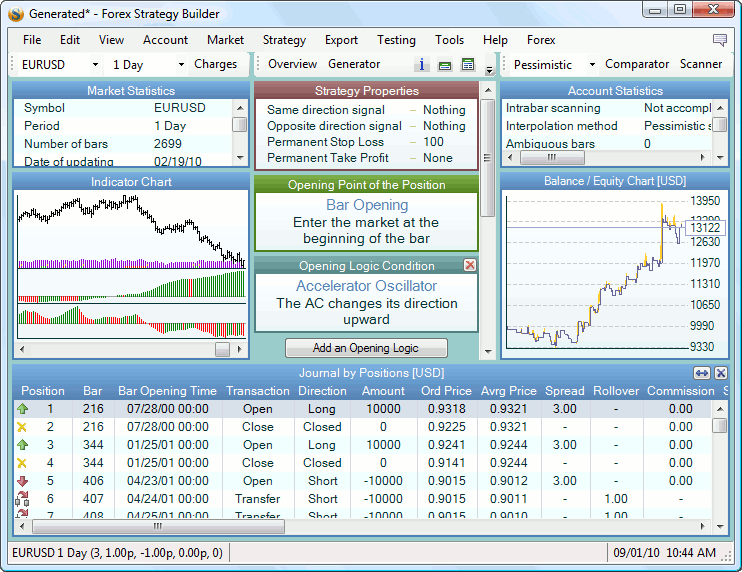This screenshot has width=742, height=572.
Task: Open the Pessimistic interpolation dropdown
Action: click(591, 65)
